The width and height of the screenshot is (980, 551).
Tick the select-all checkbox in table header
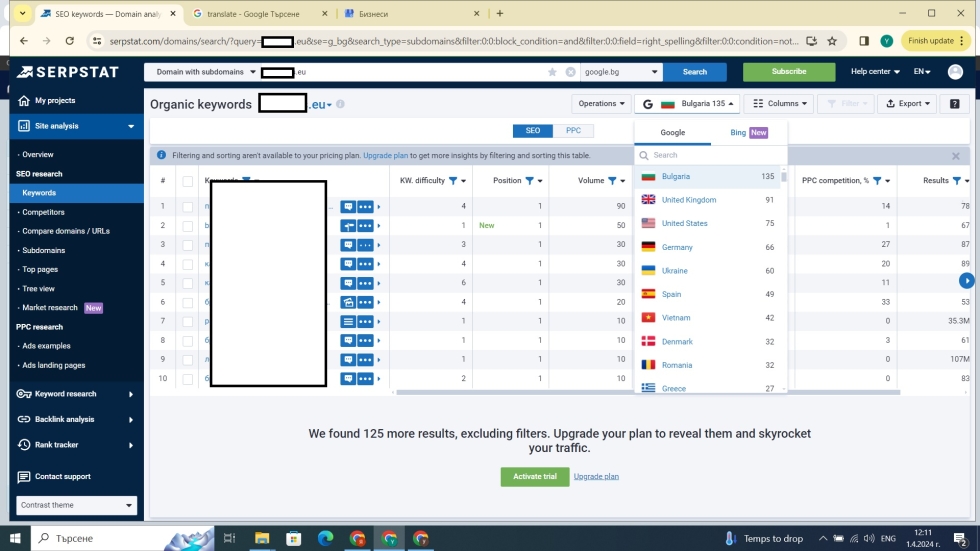pos(187,181)
